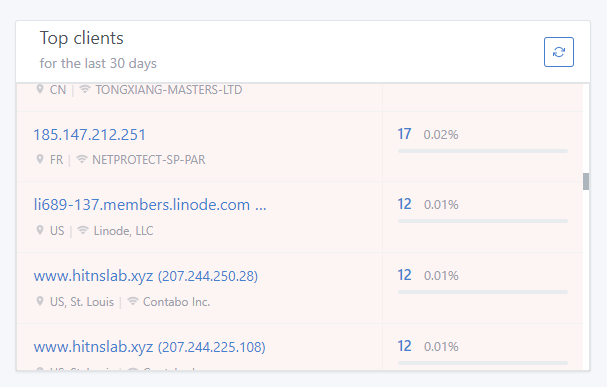Click count 12 for 207.244.250.28 row
607x387 pixels.
[x=405, y=275]
